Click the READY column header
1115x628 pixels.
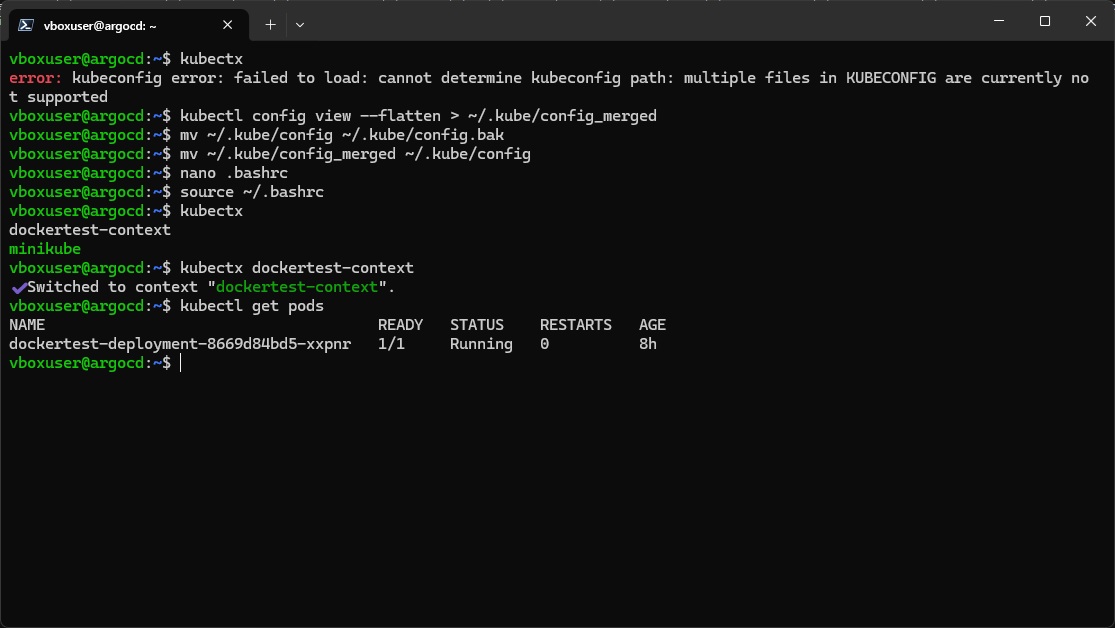[x=400, y=325]
